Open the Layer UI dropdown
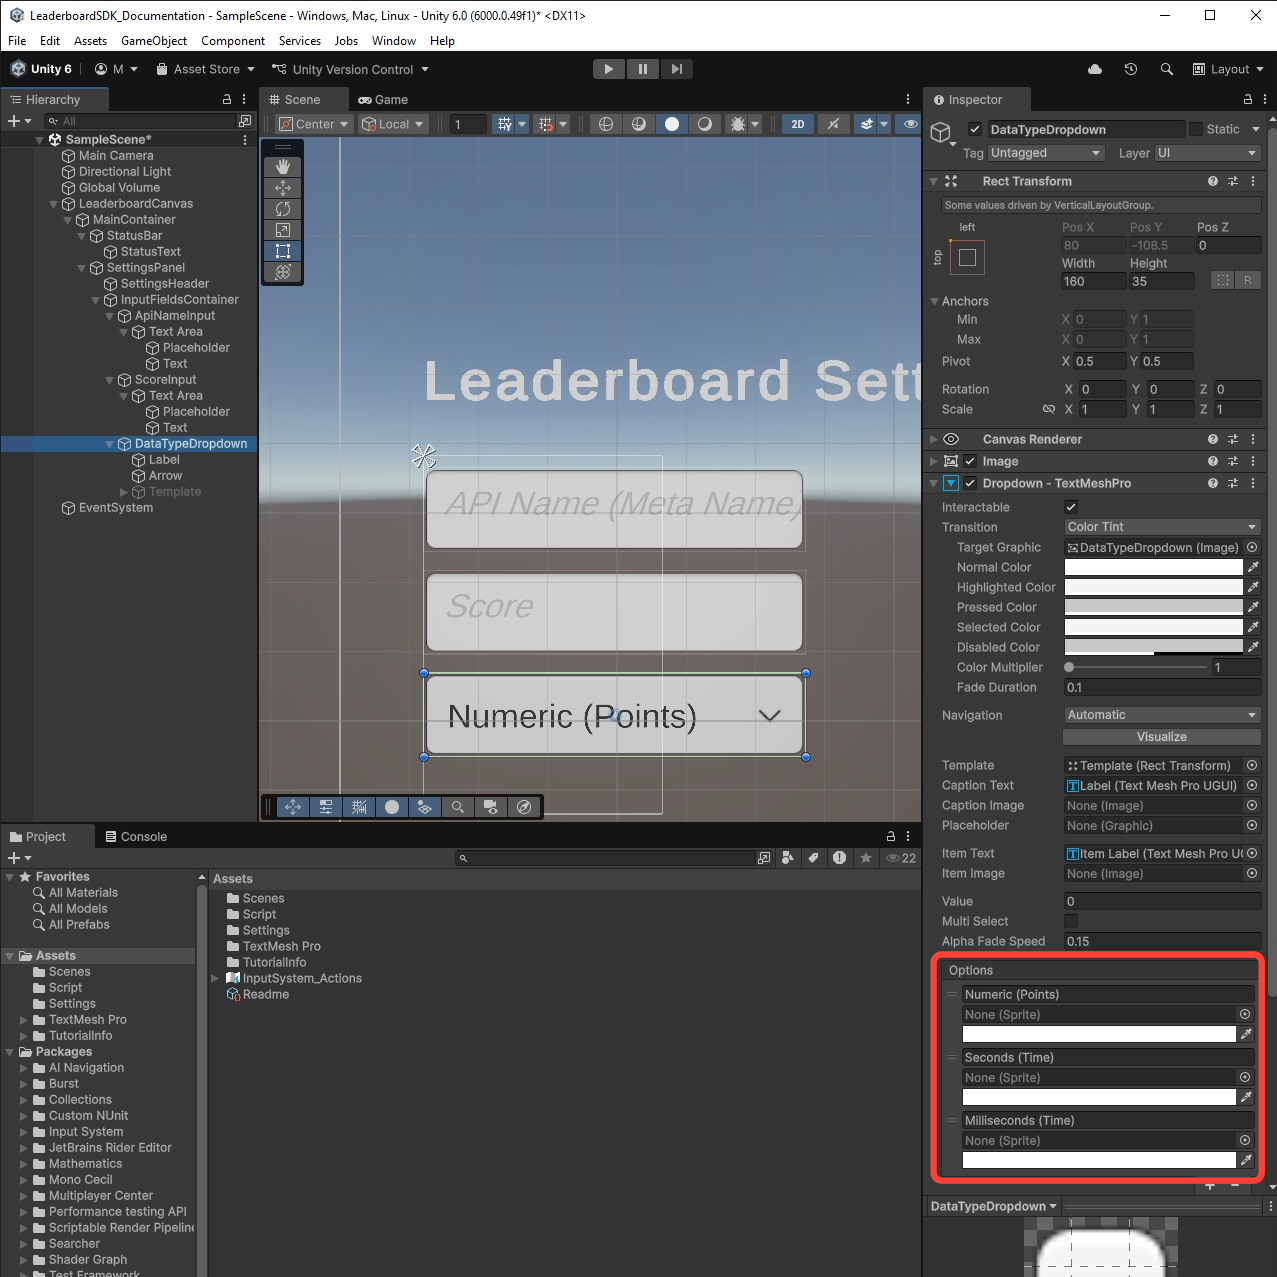This screenshot has width=1277, height=1277. [x=1207, y=153]
